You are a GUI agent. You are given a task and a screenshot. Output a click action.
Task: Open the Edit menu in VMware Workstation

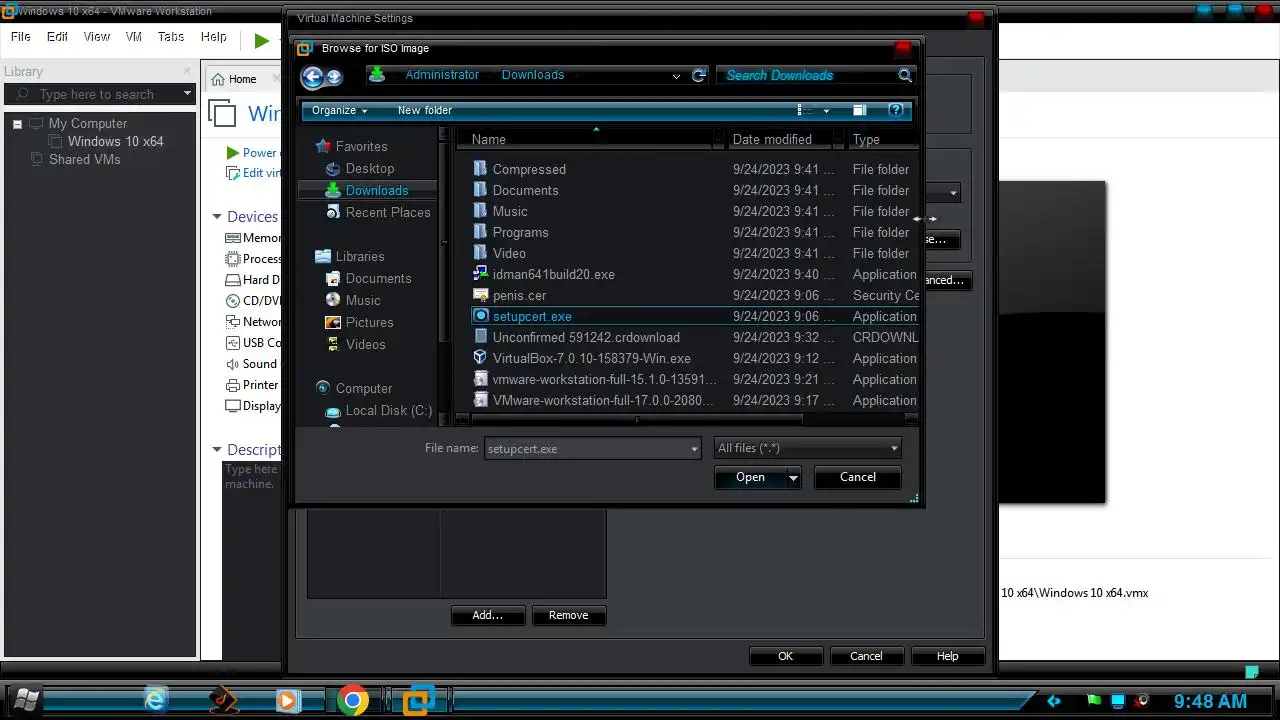pyautogui.click(x=58, y=37)
